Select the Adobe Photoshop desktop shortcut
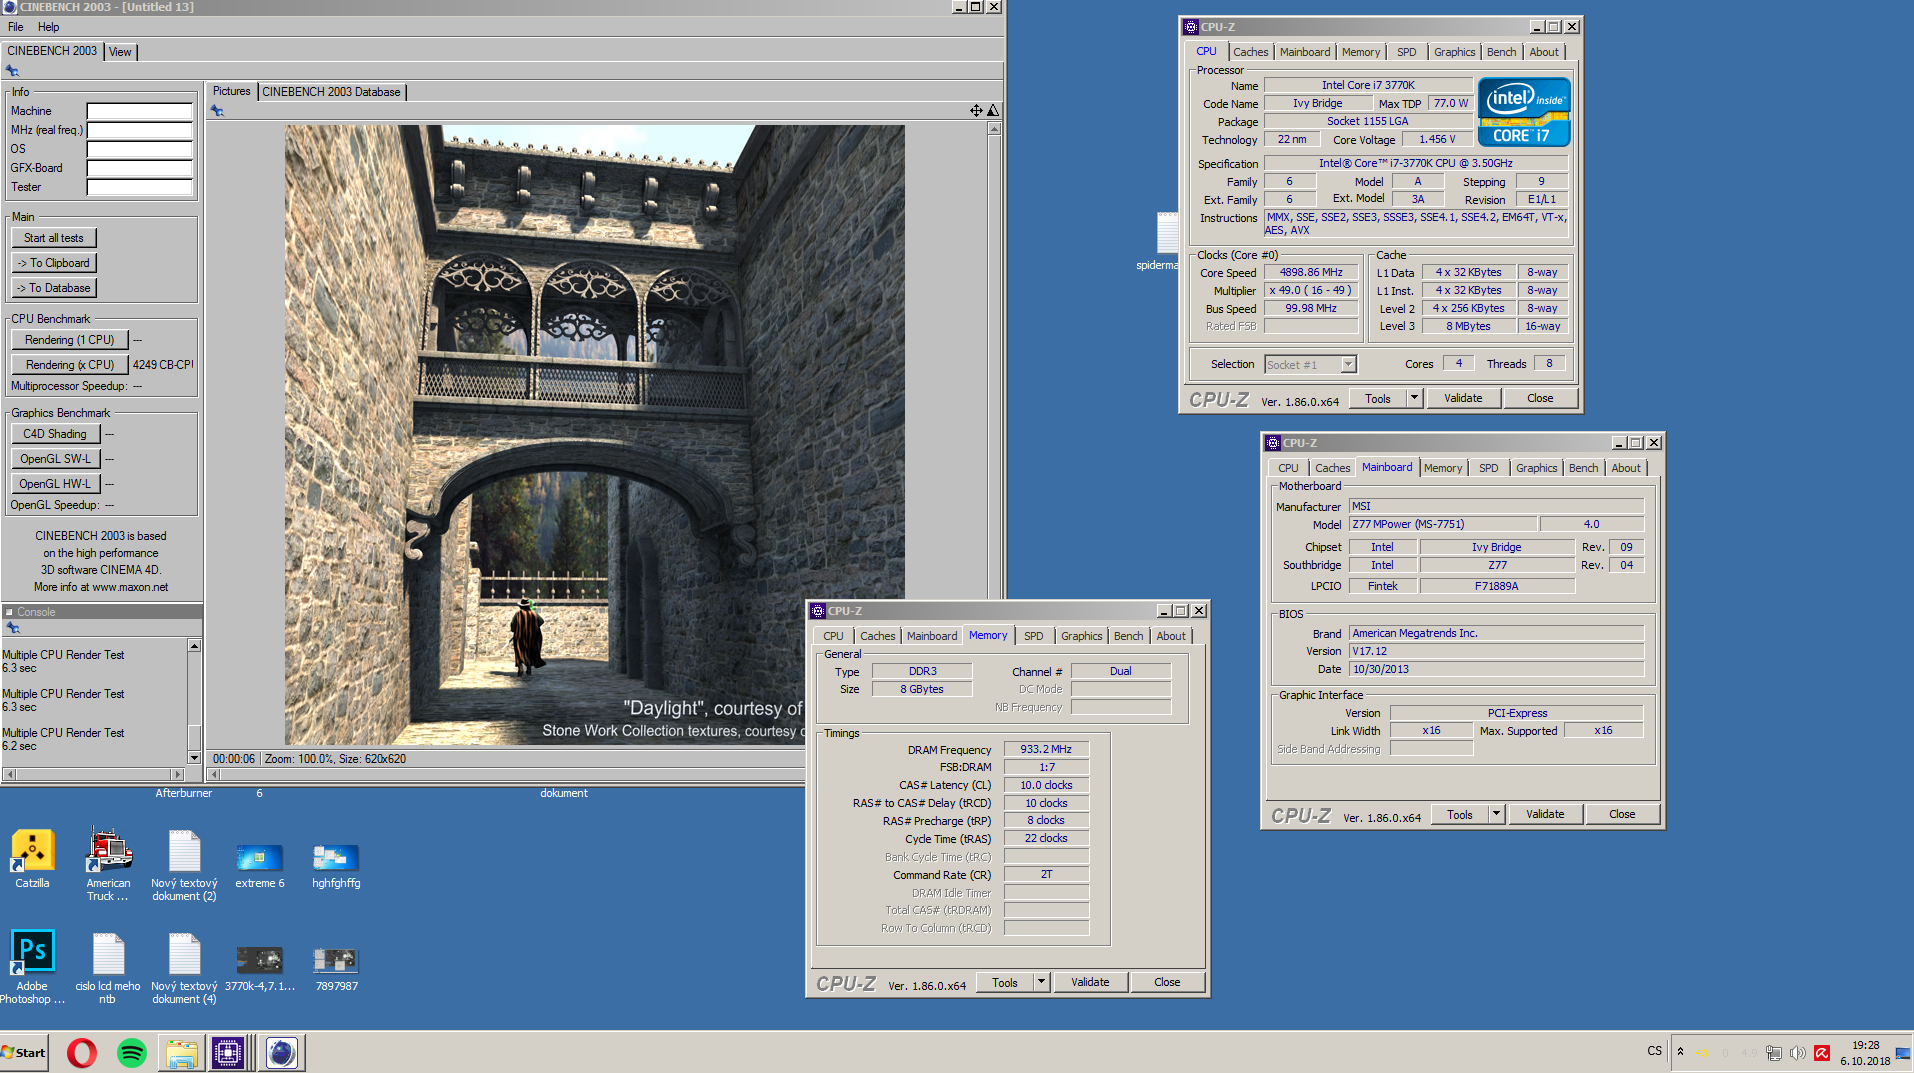Image resolution: width=1914 pixels, height=1073 pixels. point(32,967)
